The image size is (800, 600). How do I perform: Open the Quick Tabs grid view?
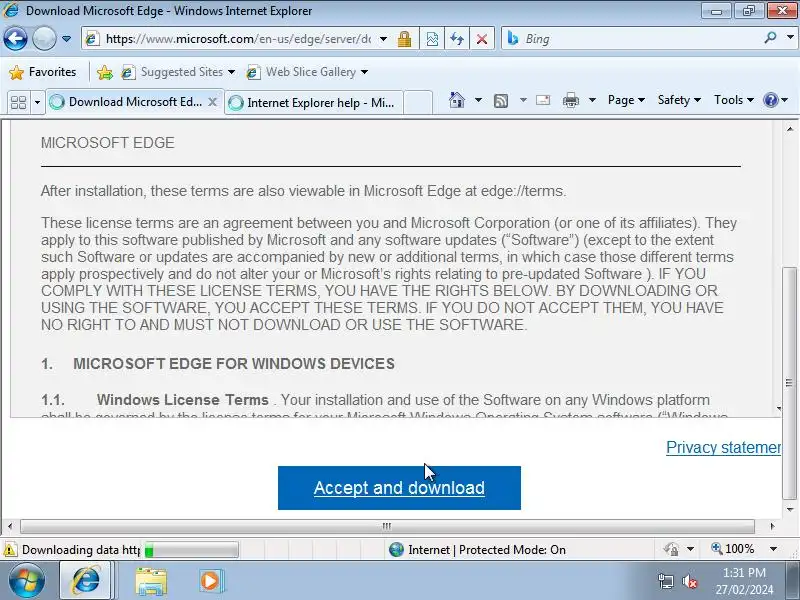(x=18, y=103)
